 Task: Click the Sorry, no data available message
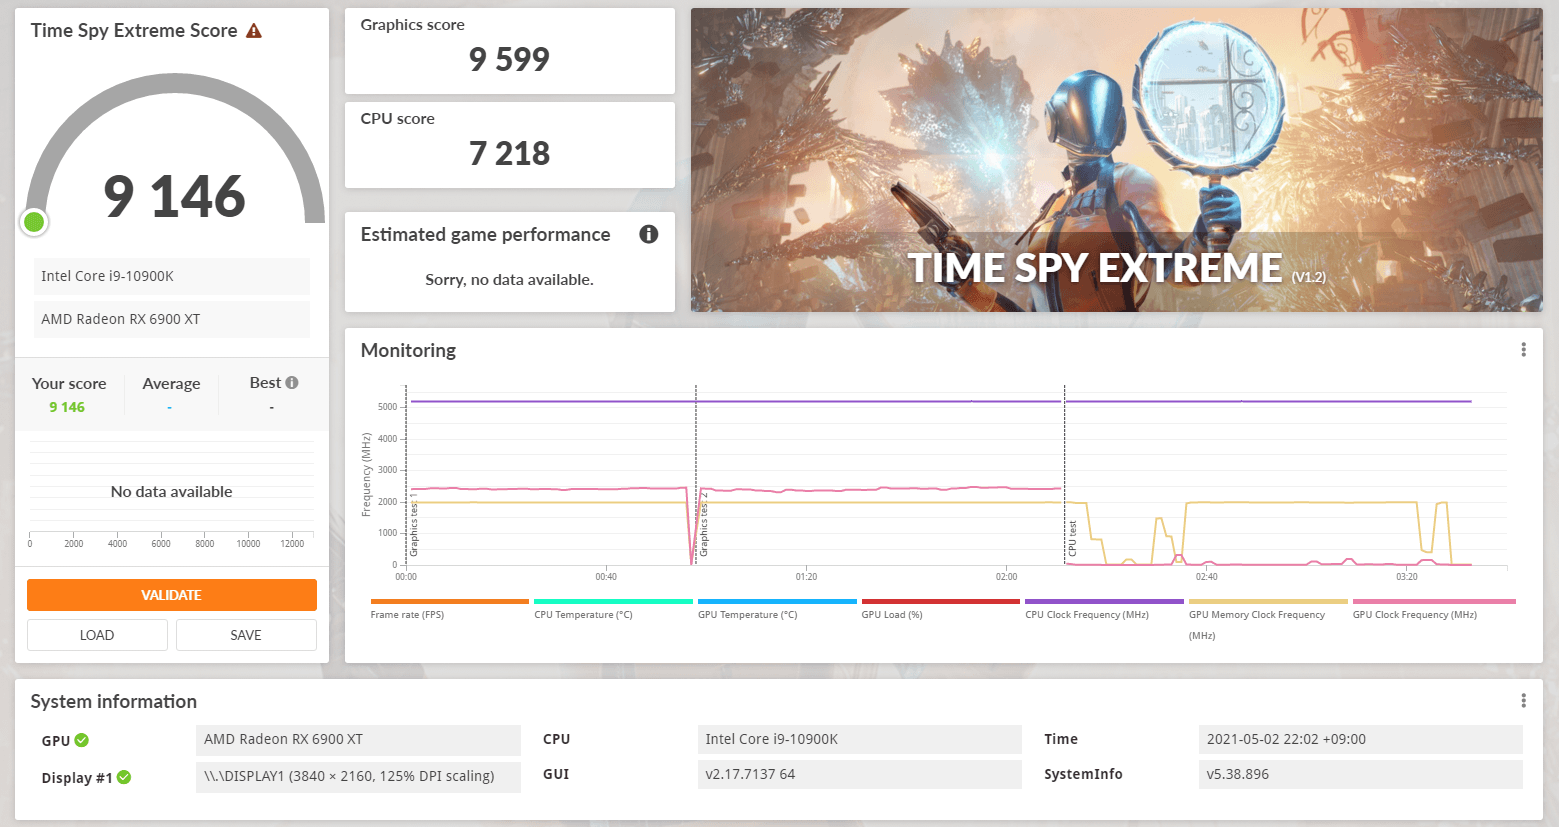pos(509,280)
